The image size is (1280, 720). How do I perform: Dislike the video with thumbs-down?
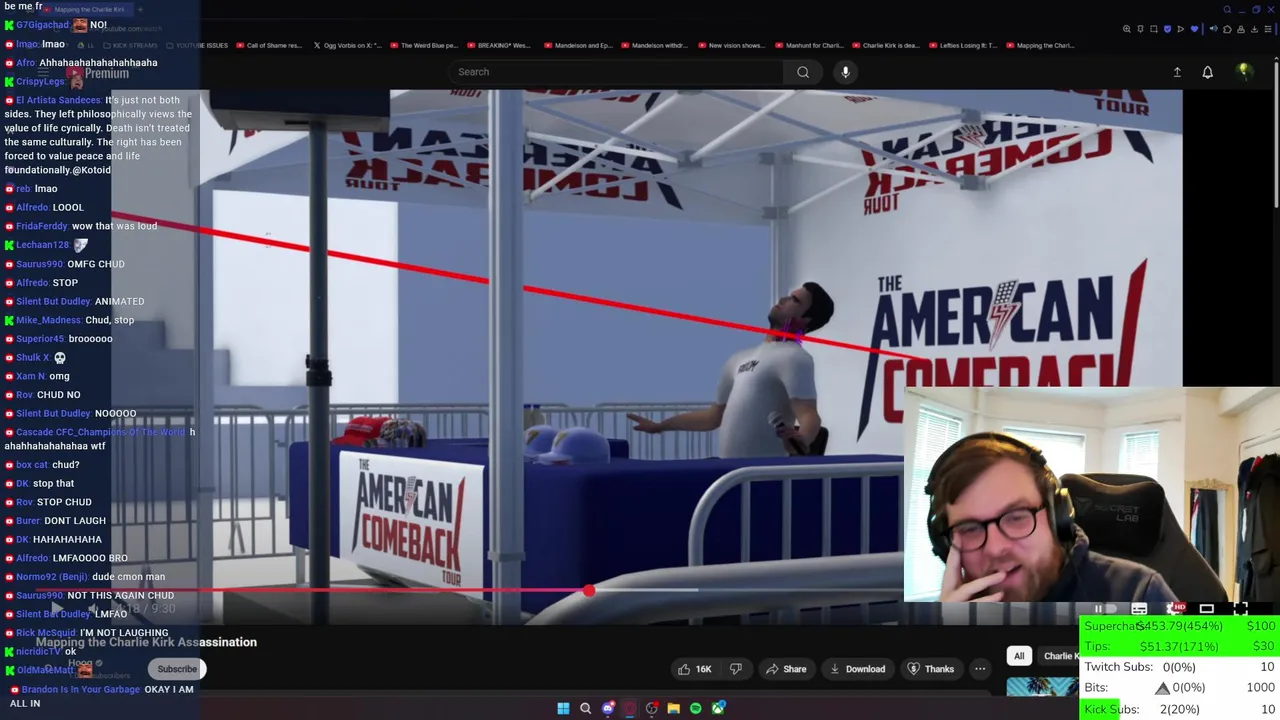(x=736, y=669)
